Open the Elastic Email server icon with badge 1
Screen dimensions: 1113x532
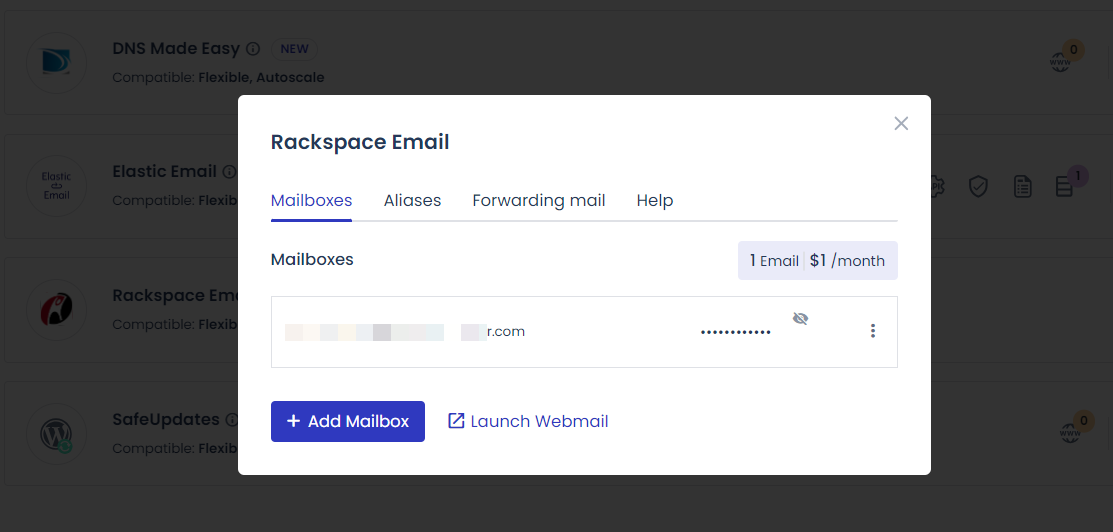coord(1064,187)
